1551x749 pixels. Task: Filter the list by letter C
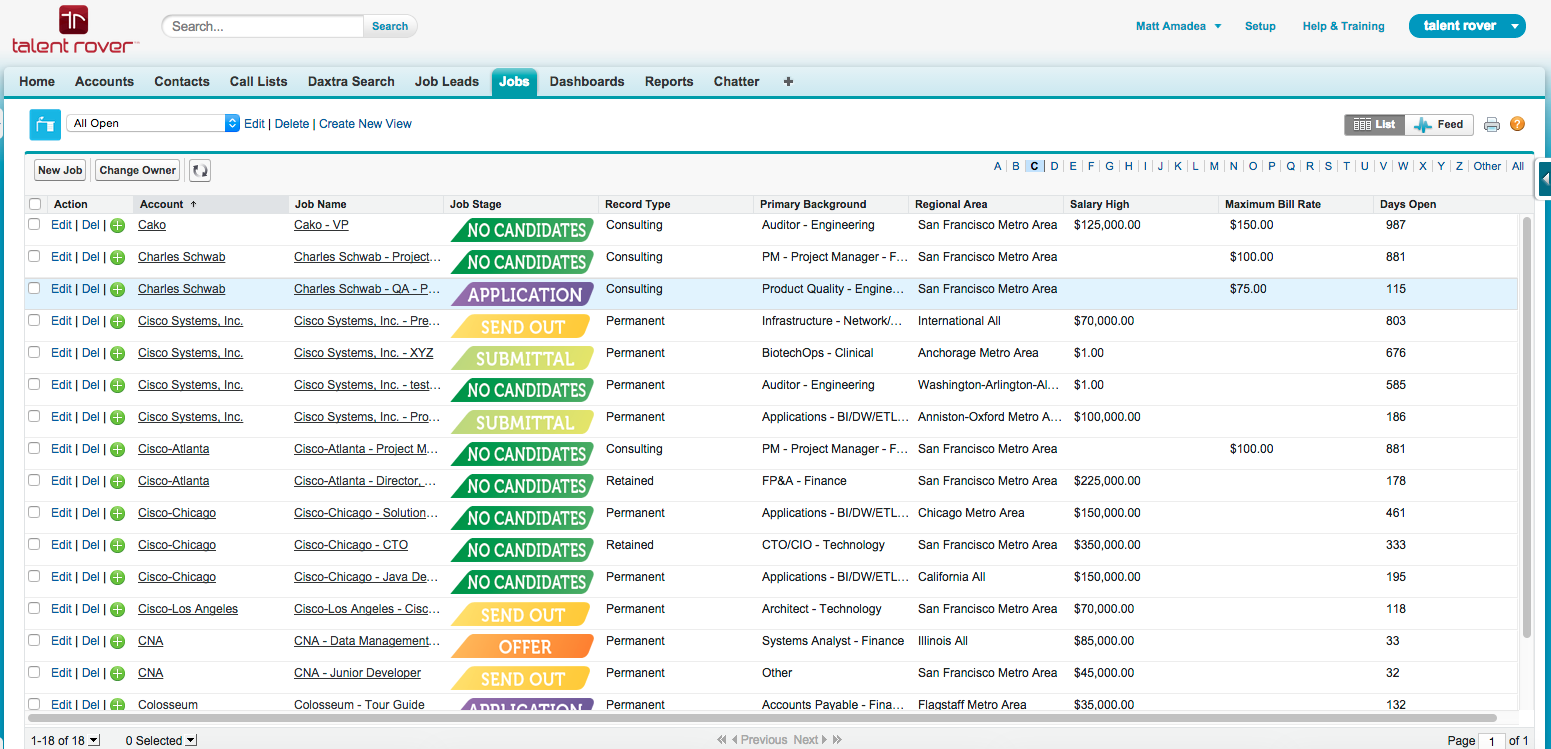coord(1035,166)
